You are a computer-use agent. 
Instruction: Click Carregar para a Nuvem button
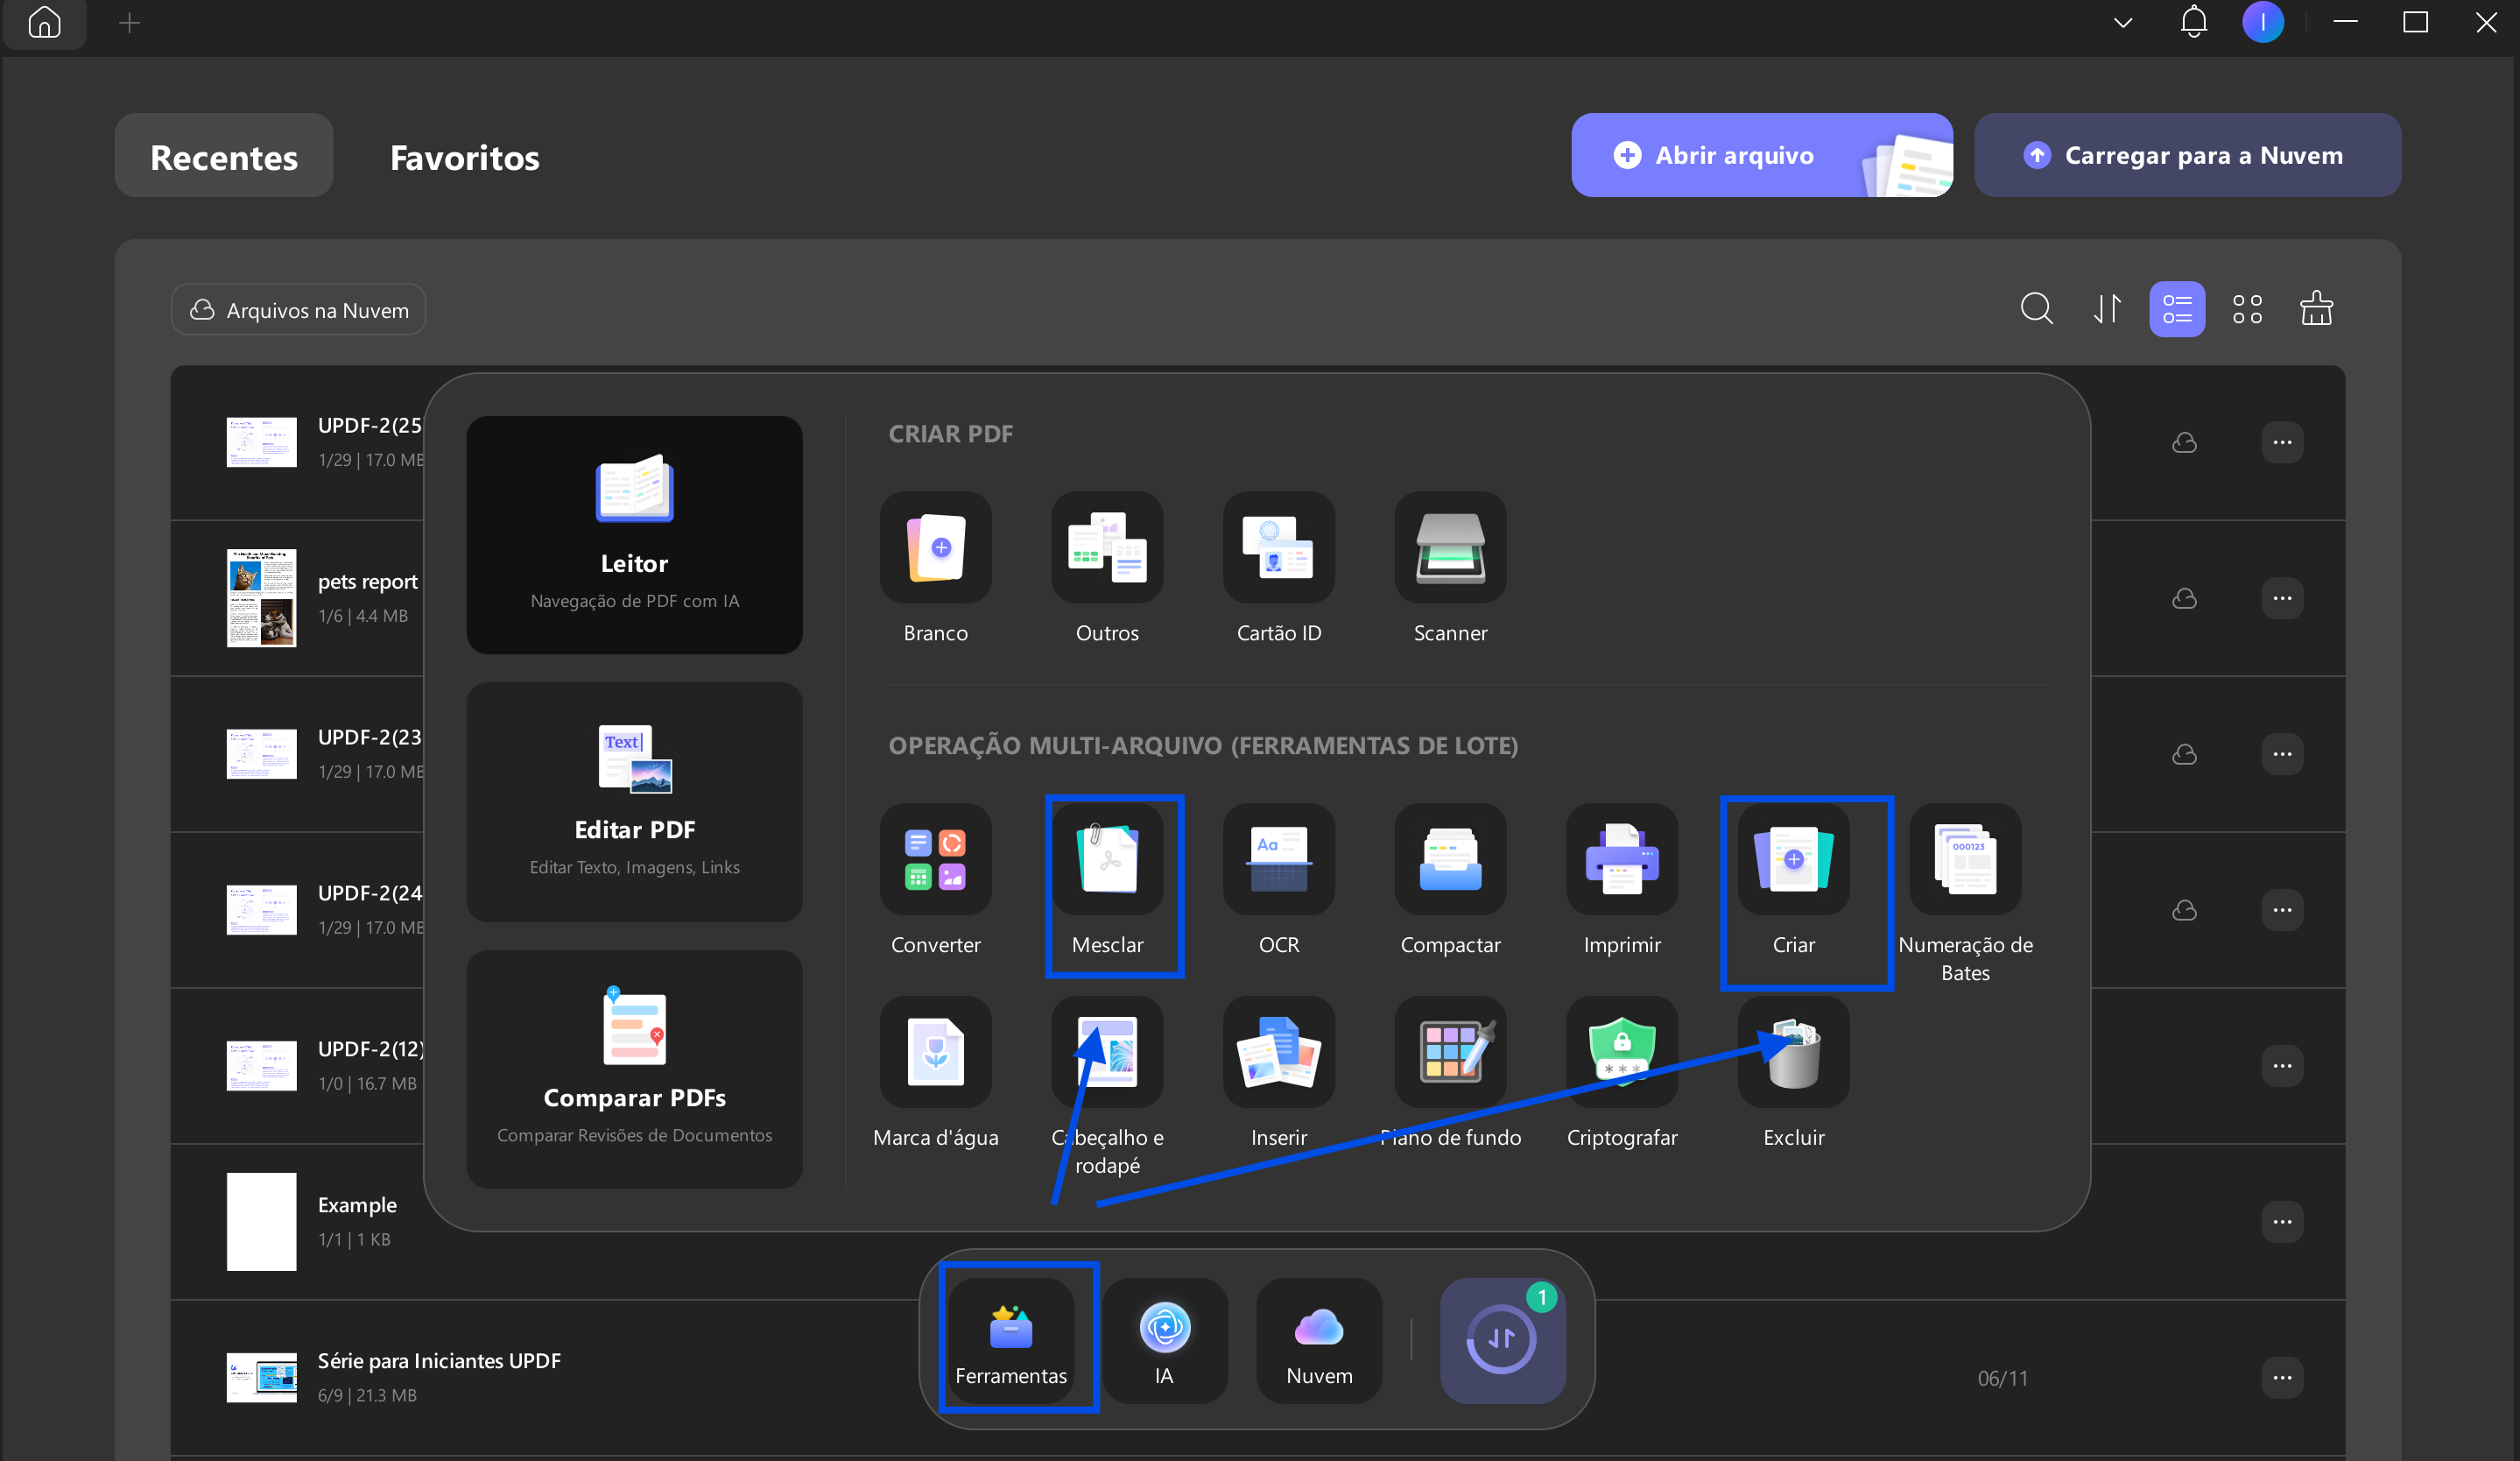2187,155
